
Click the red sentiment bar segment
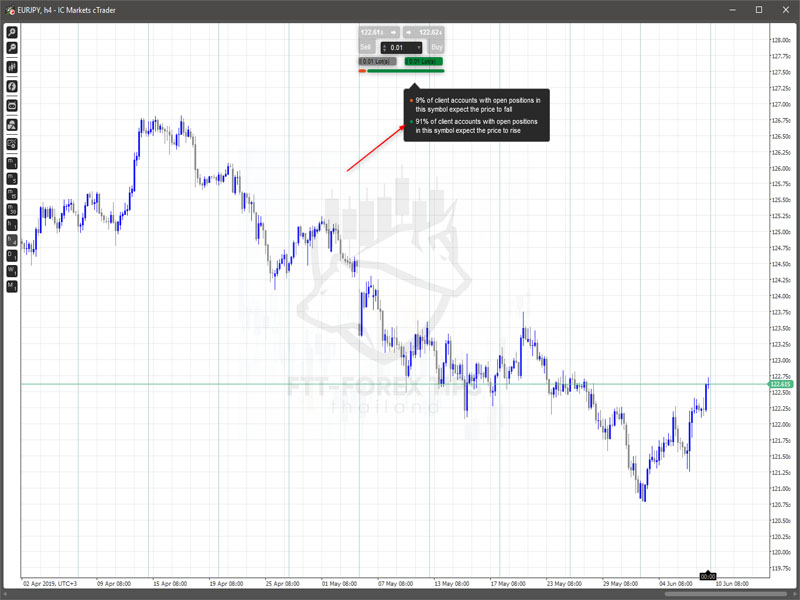[x=362, y=71]
